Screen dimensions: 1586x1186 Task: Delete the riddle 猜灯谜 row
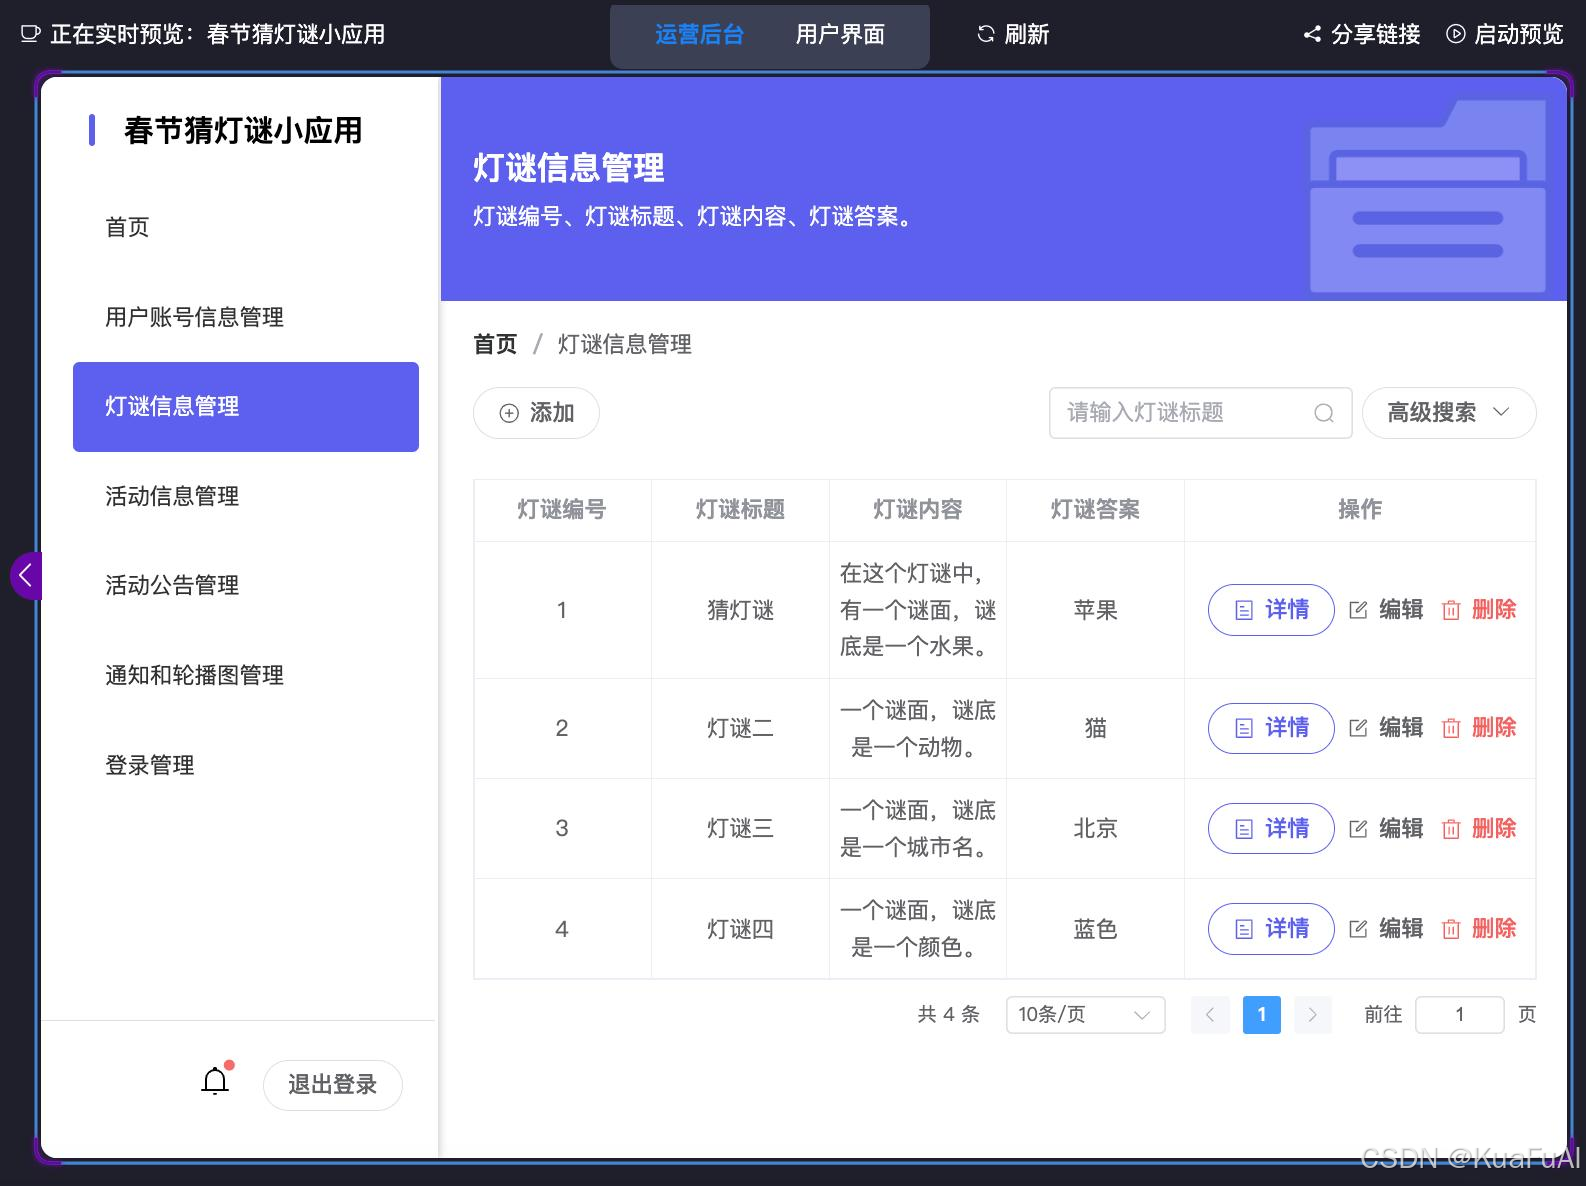point(1479,610)
